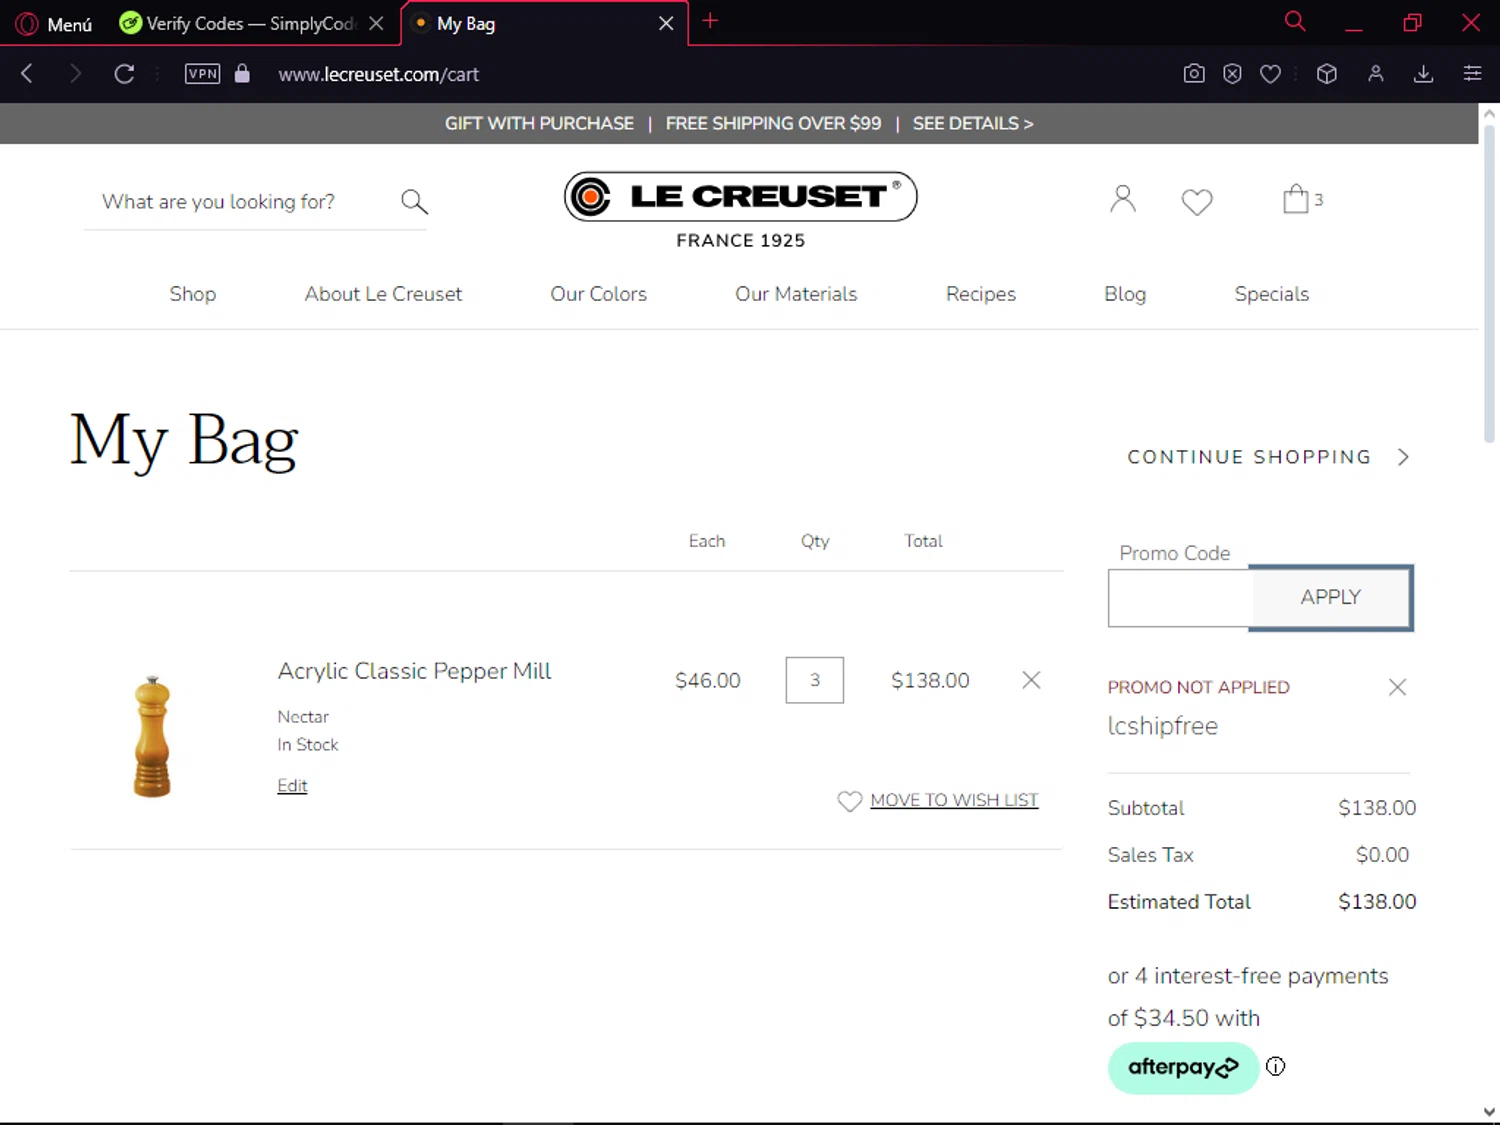Open the Blog menu item

pyautogui.click(x=1125, y=294)
